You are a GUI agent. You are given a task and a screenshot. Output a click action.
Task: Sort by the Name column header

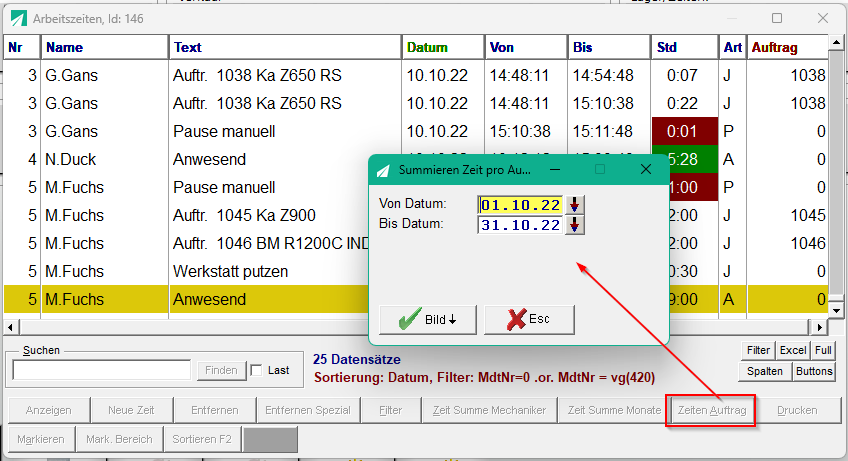coord(104,48)
